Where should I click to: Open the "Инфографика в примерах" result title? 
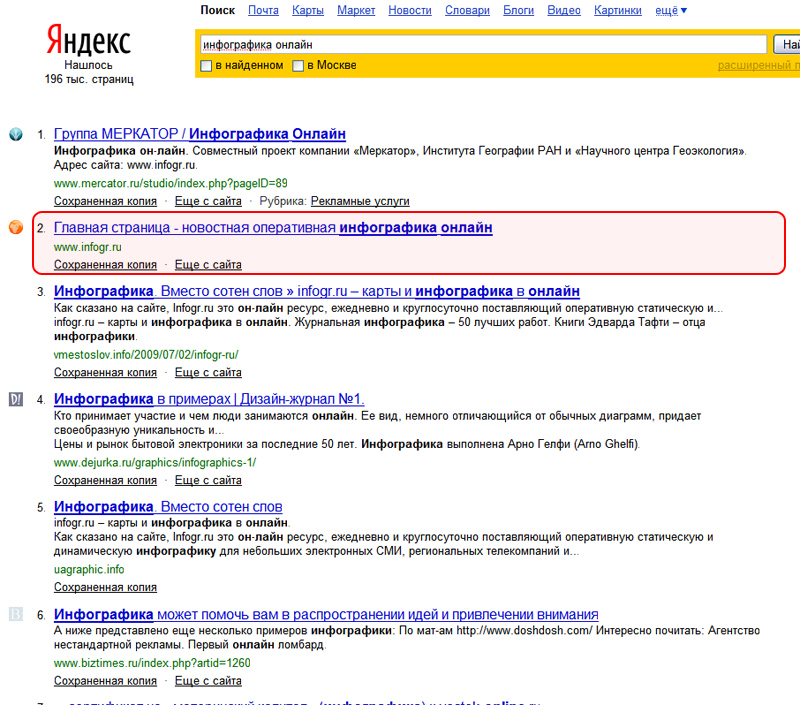[x=209, y=399]
